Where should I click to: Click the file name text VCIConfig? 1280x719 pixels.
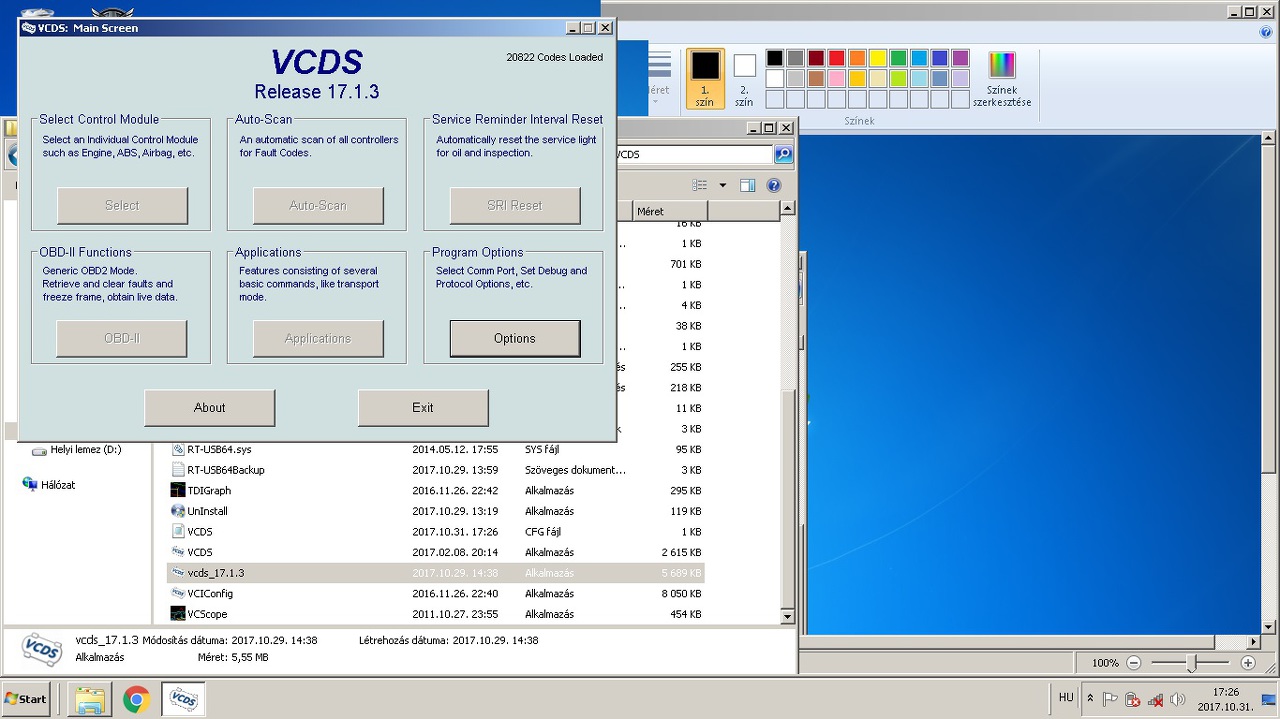pos(210,594)
